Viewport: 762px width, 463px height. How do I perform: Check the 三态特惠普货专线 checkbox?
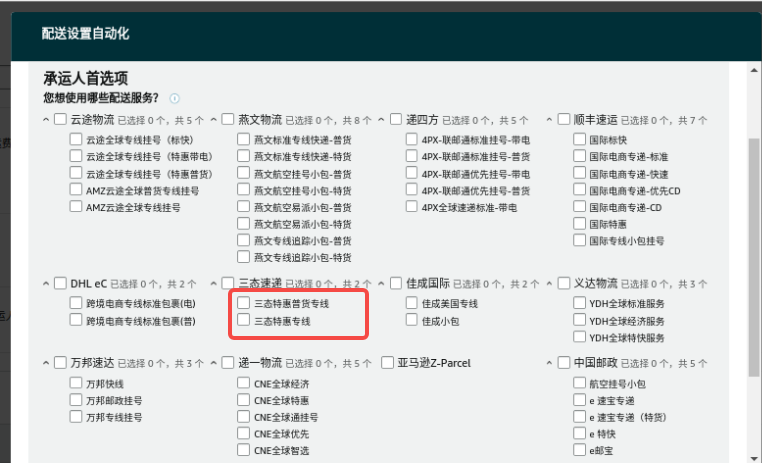(x=244, y=302)
